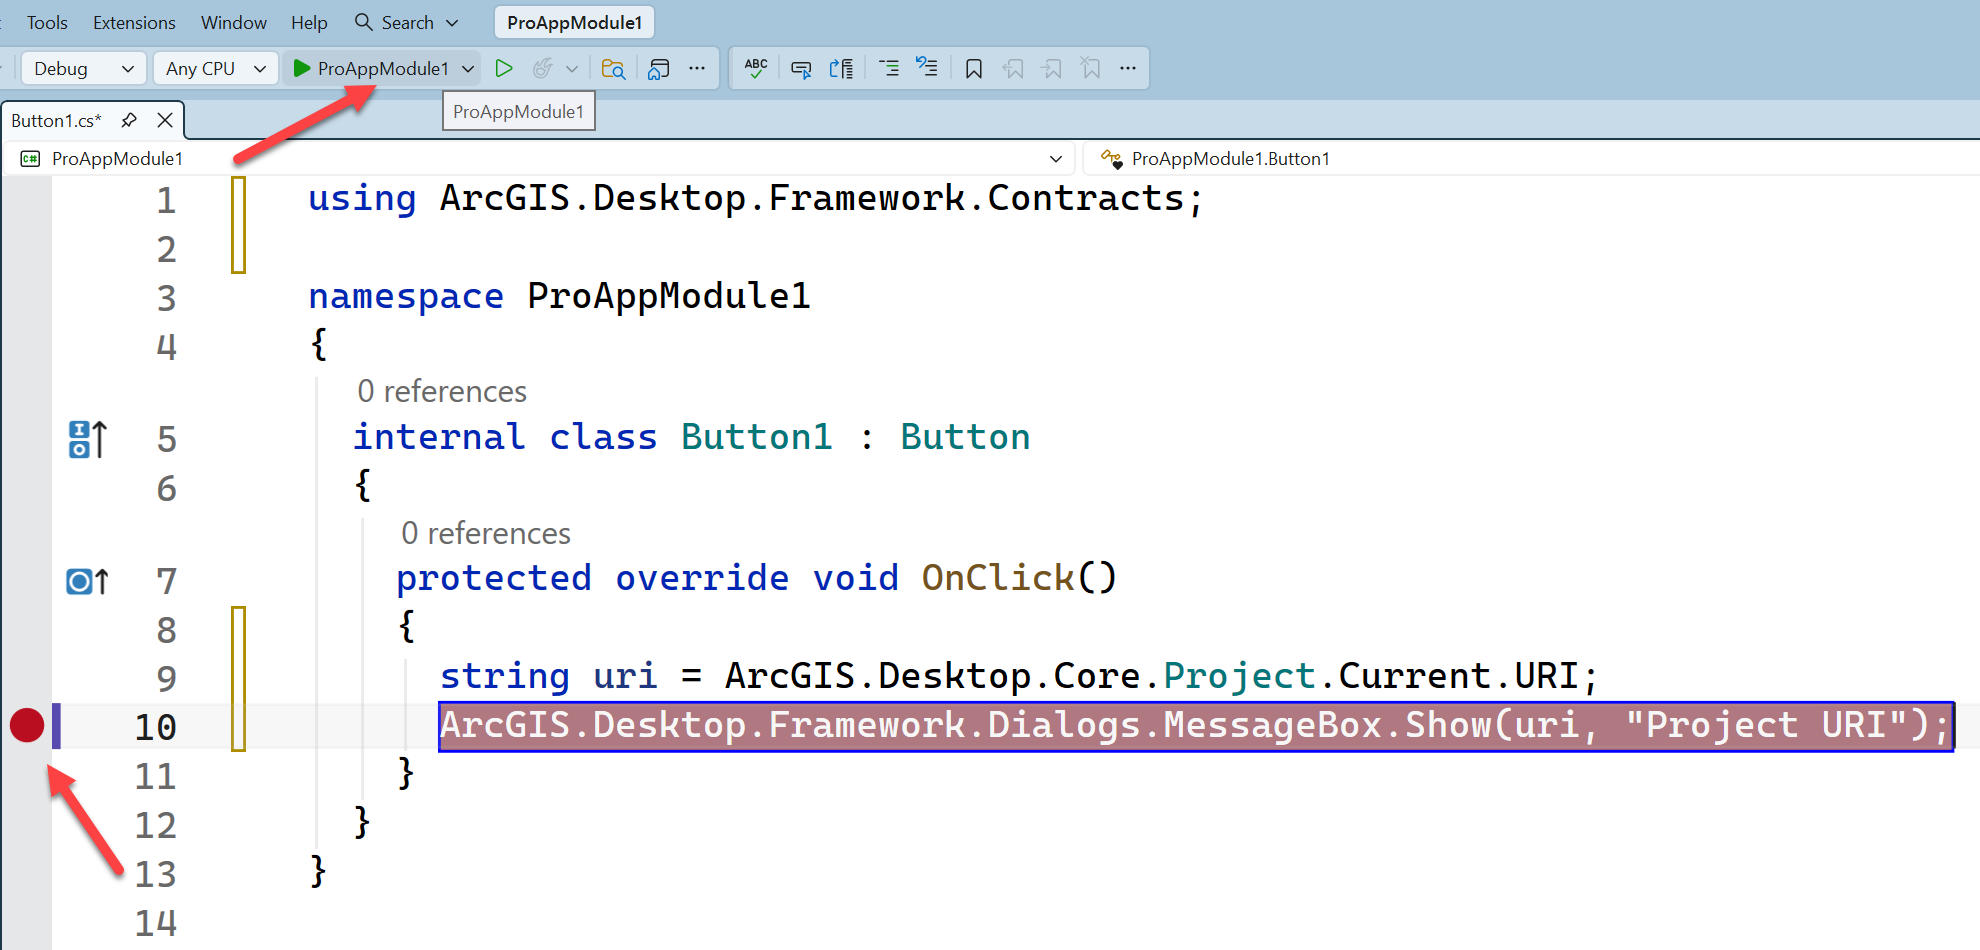The height and width of the screenshot is (950, 1980).
Task: Toggle the ABC spell checker icon
Action: [x=756, y=68]
